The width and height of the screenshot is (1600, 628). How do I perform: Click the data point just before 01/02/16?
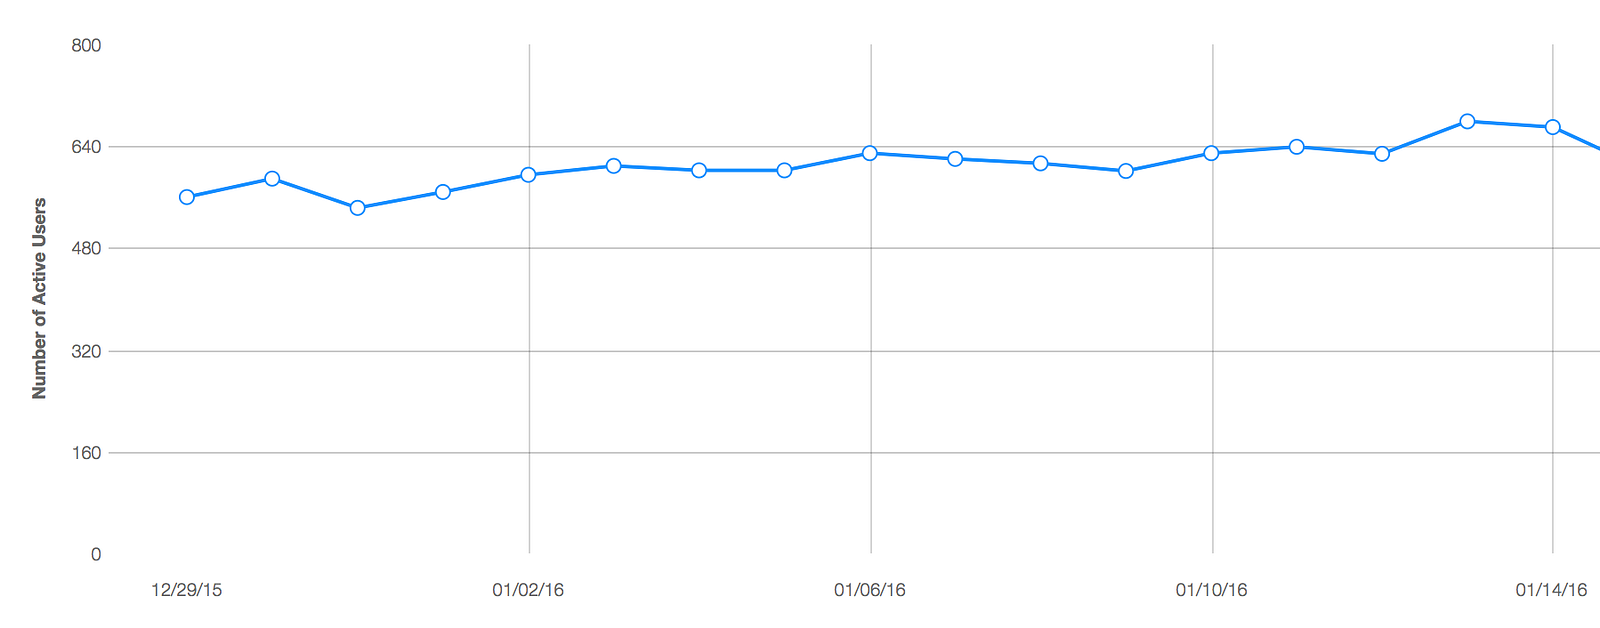(443, 192)
